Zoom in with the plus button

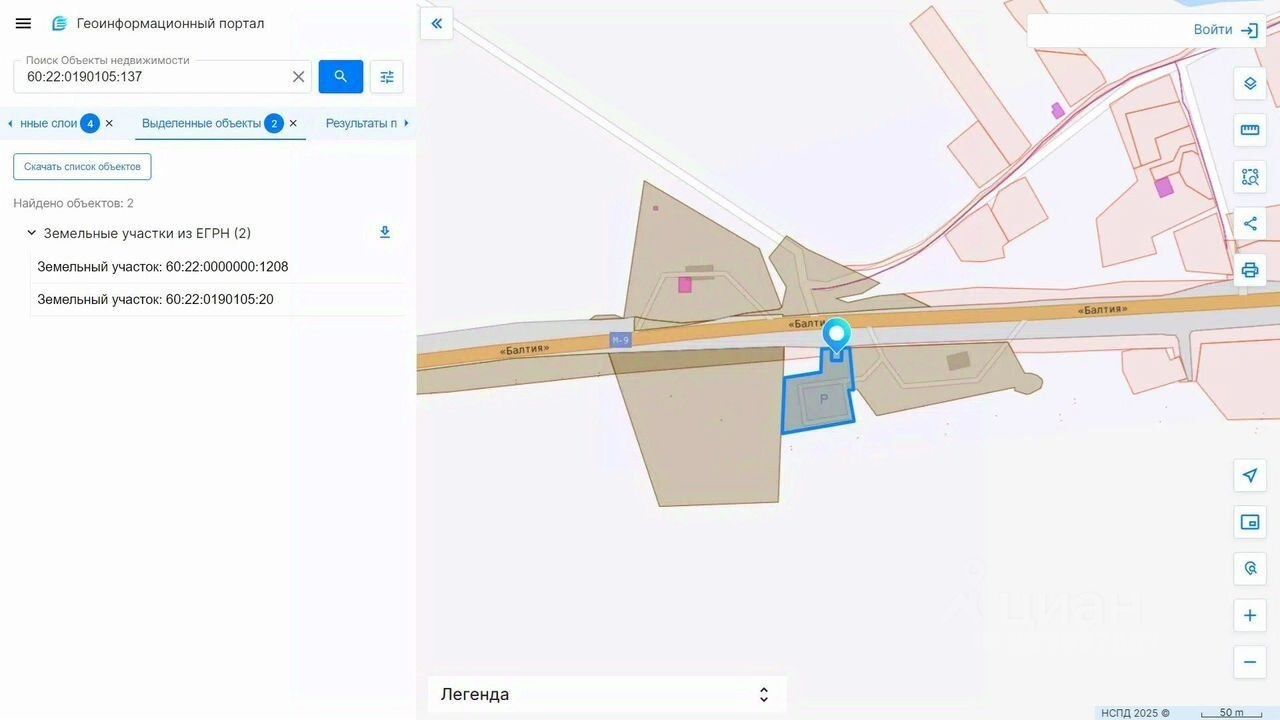pos(1250,615)
